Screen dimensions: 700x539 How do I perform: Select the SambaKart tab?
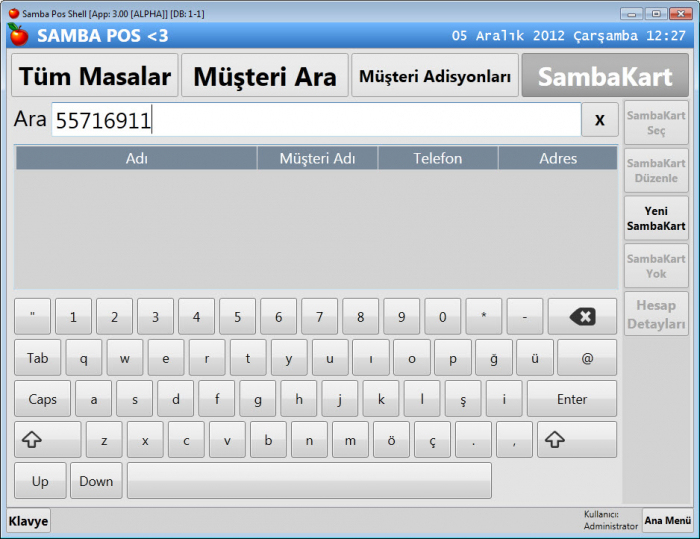click(x=604, y=76)
